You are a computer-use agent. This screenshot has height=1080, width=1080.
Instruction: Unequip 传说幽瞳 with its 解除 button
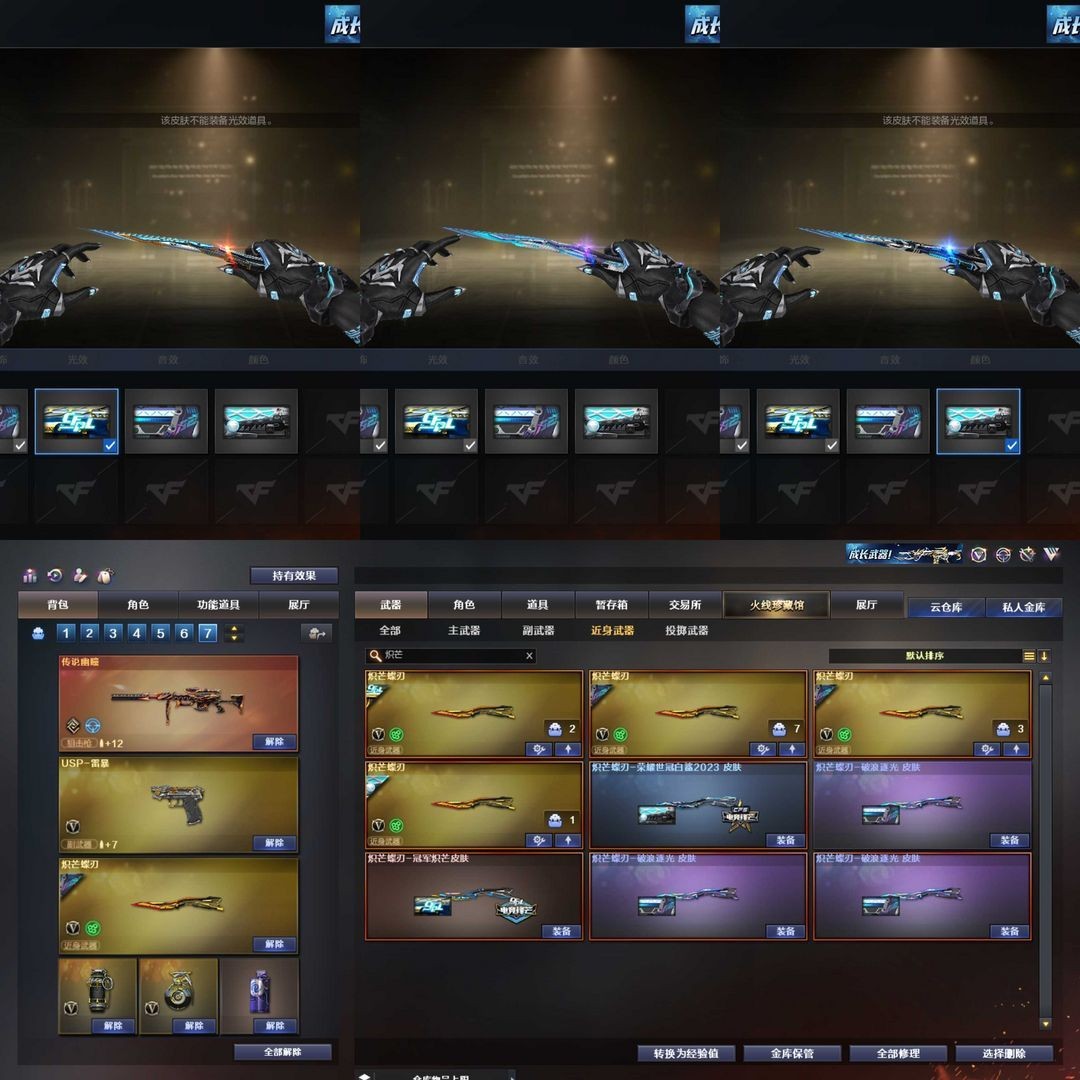[274, 741]
